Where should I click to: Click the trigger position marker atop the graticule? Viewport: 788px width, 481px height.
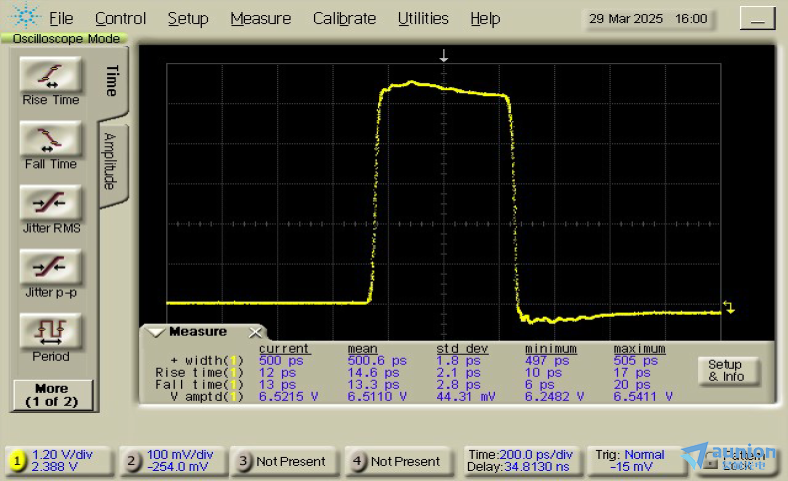(444, 56)
